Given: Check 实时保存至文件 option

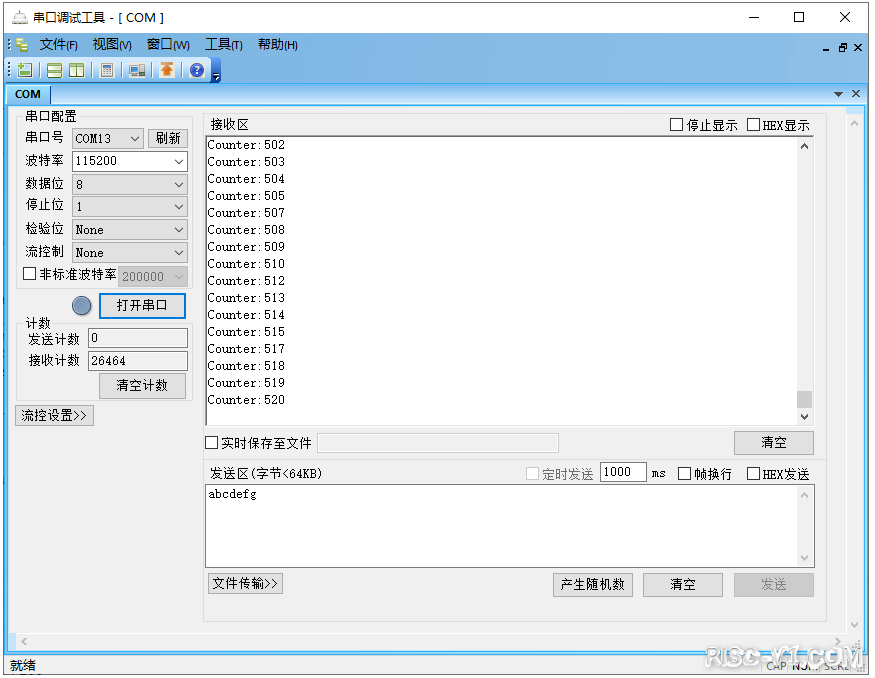Looking at the screenshot, I should [x=211, y=443].
